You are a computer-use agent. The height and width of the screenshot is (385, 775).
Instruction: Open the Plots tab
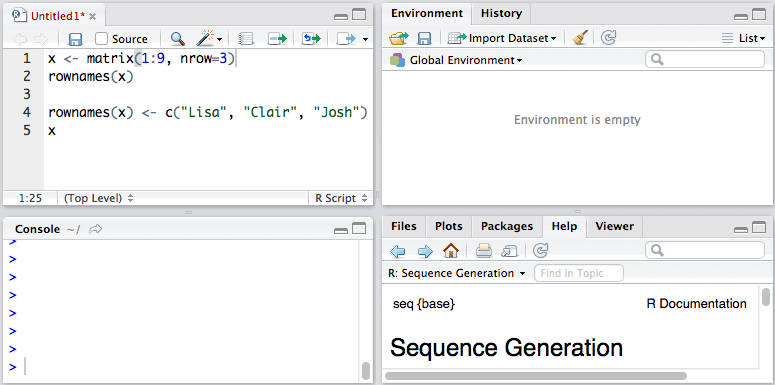[x=449, y=226]
